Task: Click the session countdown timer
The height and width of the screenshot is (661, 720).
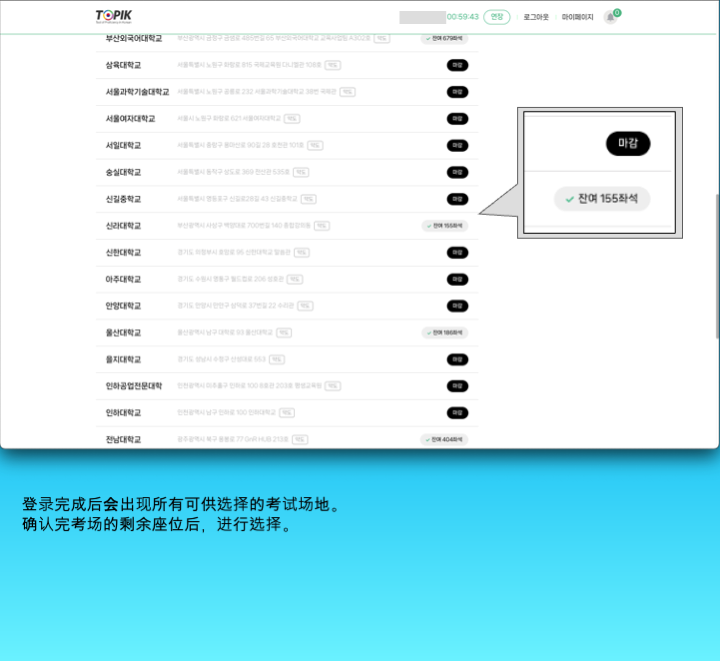Action: point(462,17)
